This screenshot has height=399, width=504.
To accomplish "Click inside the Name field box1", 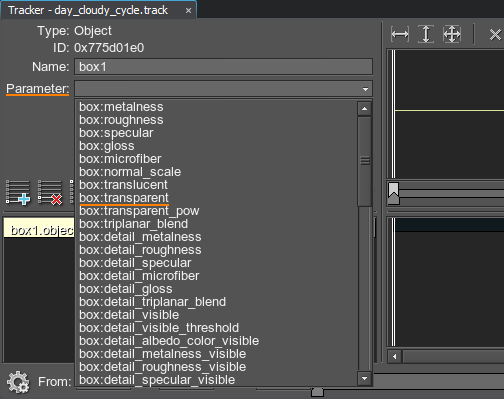I will click(223, 67).
